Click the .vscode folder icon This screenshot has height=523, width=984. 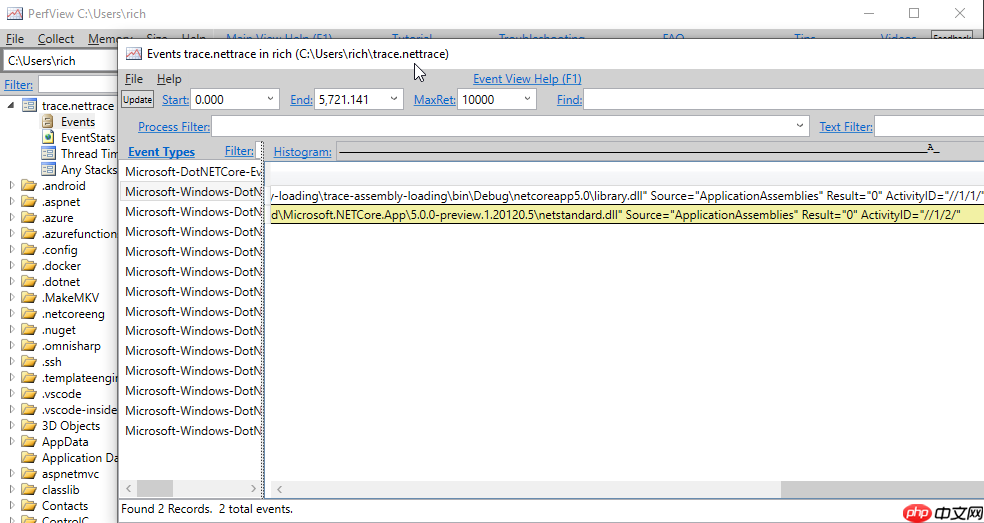(29, 394)
